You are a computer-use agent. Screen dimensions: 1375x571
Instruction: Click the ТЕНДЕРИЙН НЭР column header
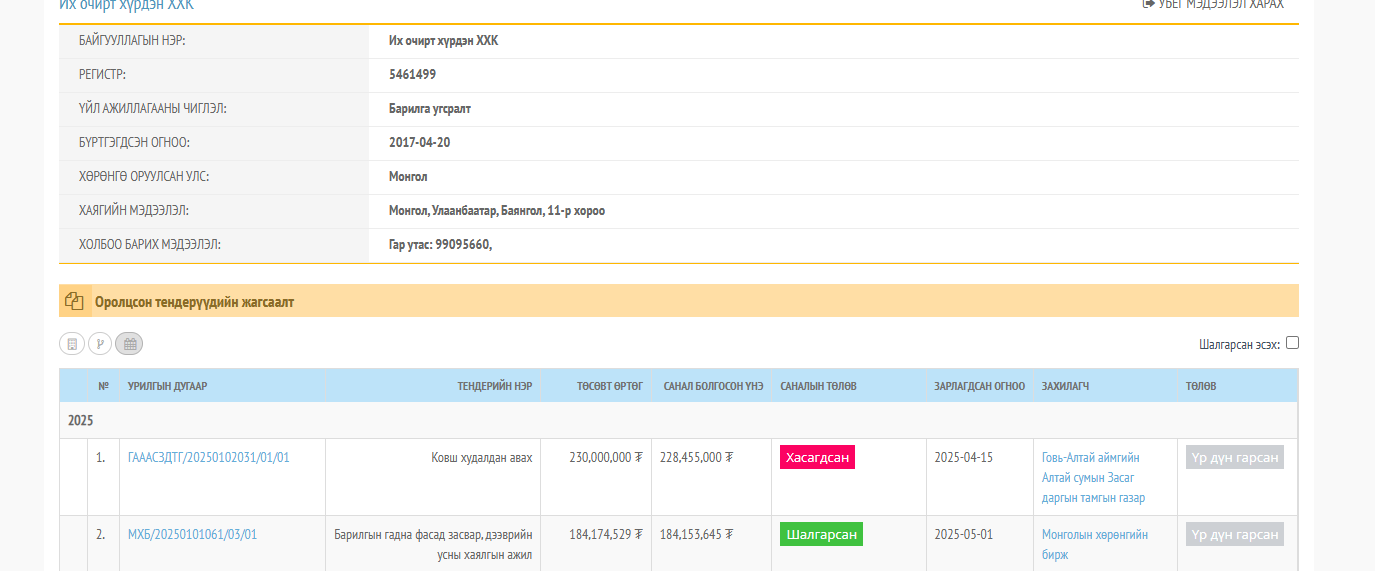[495, 386]
